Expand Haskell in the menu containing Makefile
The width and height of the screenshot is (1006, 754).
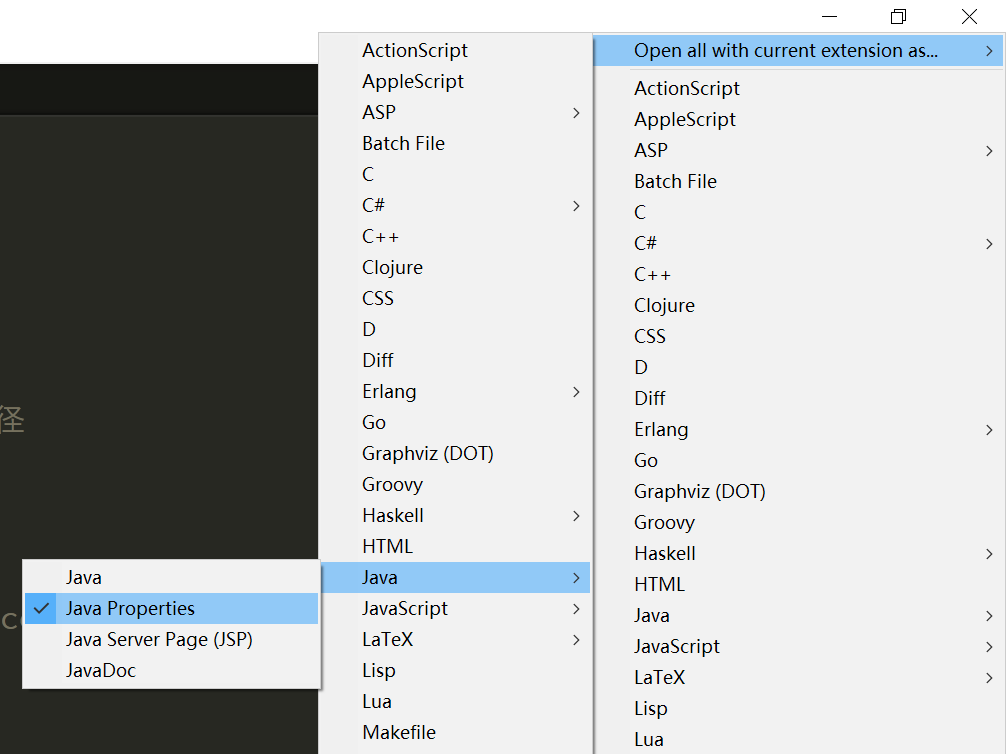tap(455, 515)
